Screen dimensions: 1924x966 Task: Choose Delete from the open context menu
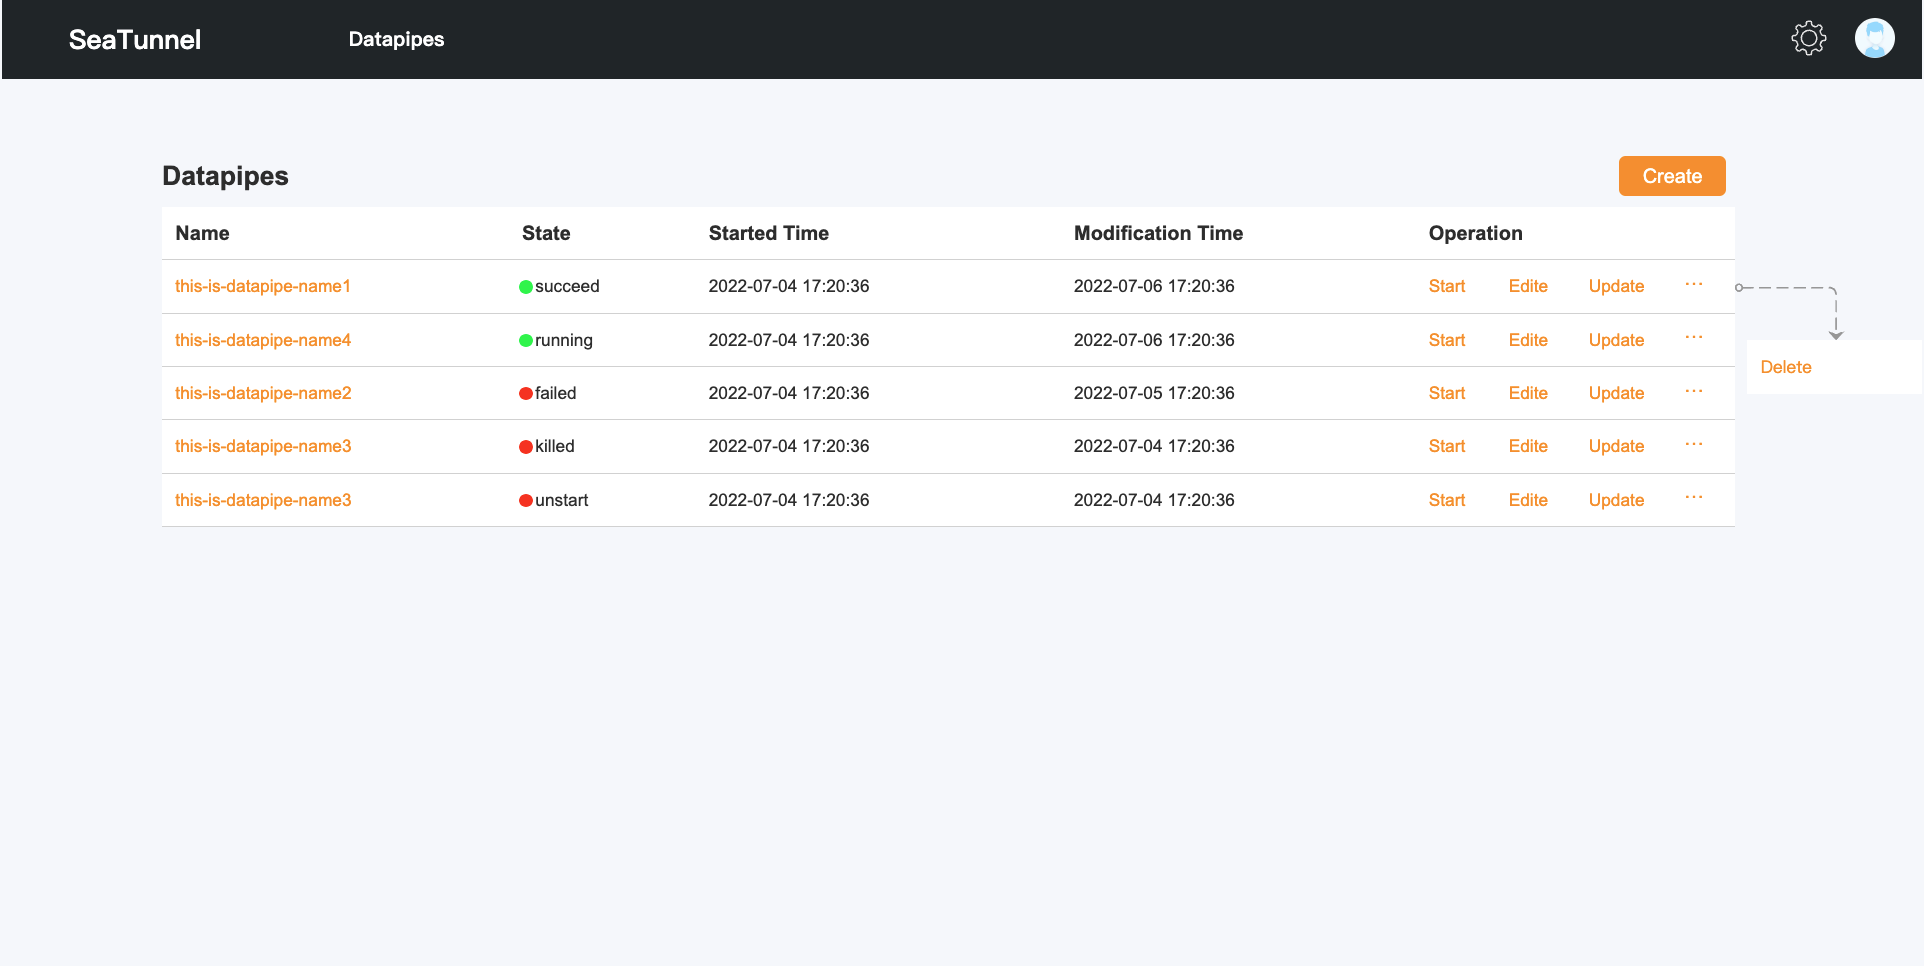(x=1786, y=367)
